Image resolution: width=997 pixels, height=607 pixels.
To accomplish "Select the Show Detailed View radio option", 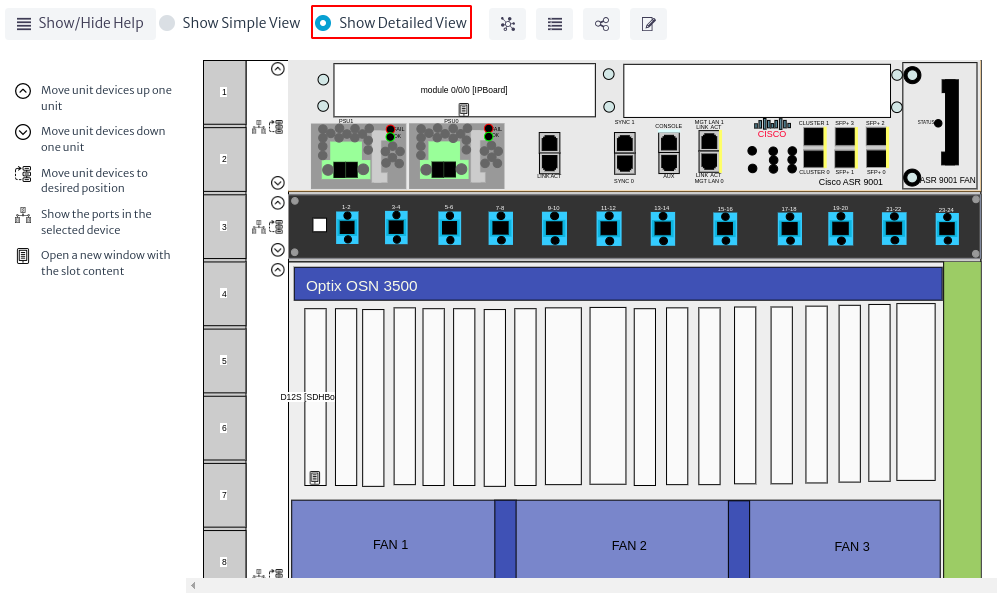I will 392,23.
